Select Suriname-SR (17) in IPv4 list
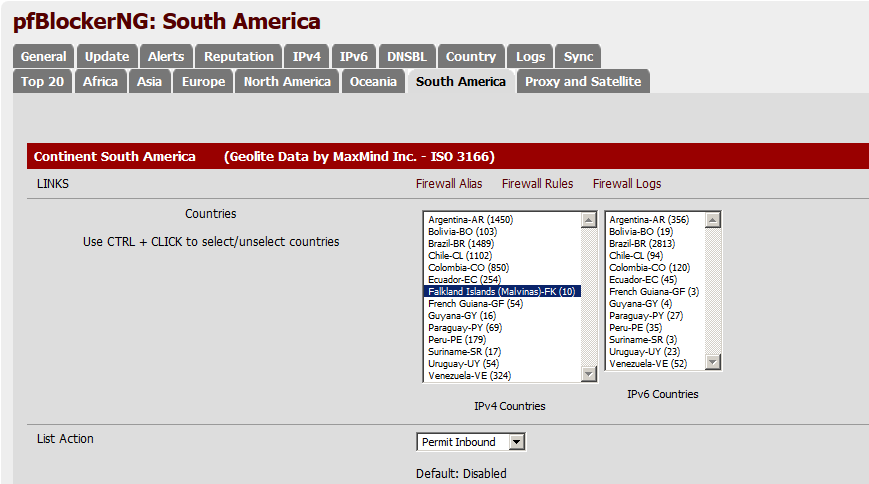Viewport: 869px width, 484px height. (x=502, y=351)
